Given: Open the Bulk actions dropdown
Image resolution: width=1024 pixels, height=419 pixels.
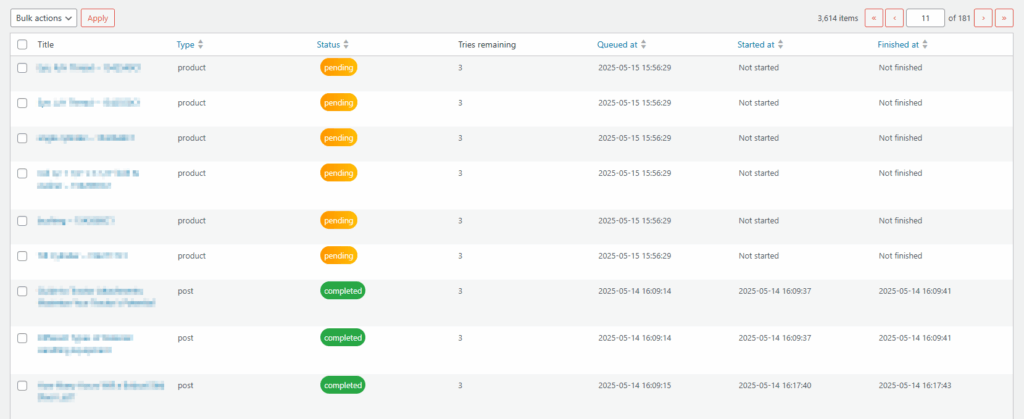Looking at the screenshot, I should pyautogui.click(x=43, y=18).
